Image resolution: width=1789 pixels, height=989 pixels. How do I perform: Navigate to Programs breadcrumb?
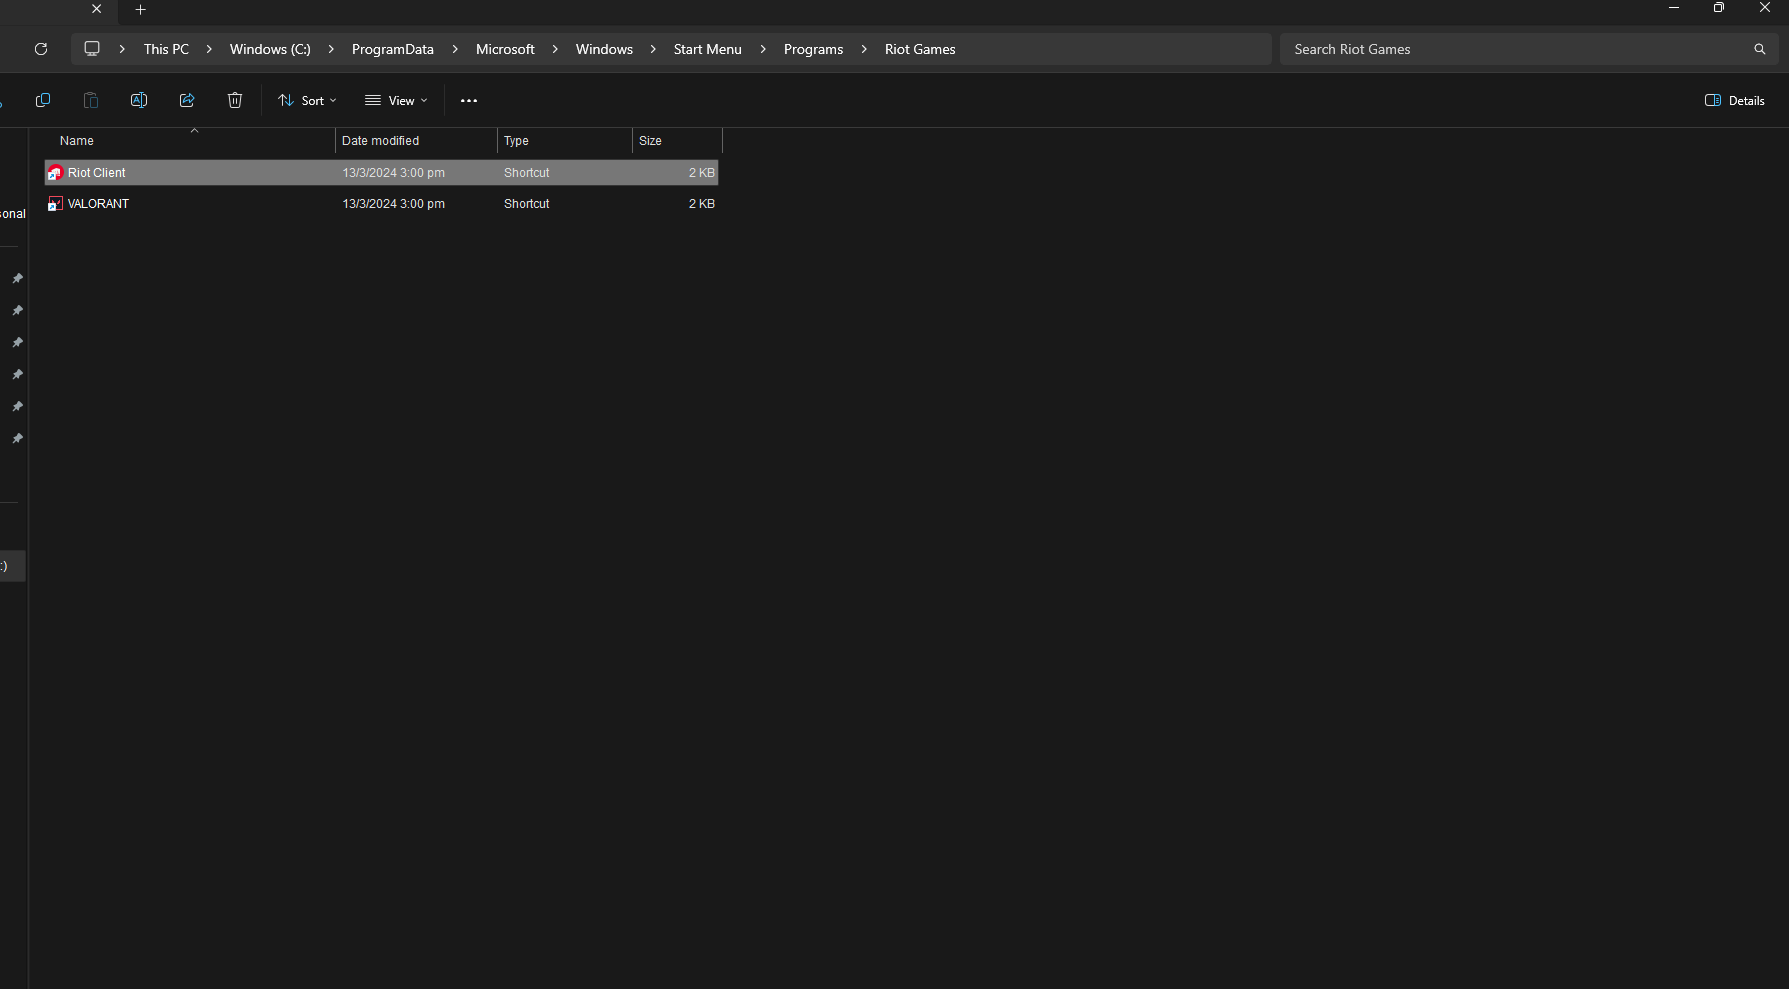point(814,49)
